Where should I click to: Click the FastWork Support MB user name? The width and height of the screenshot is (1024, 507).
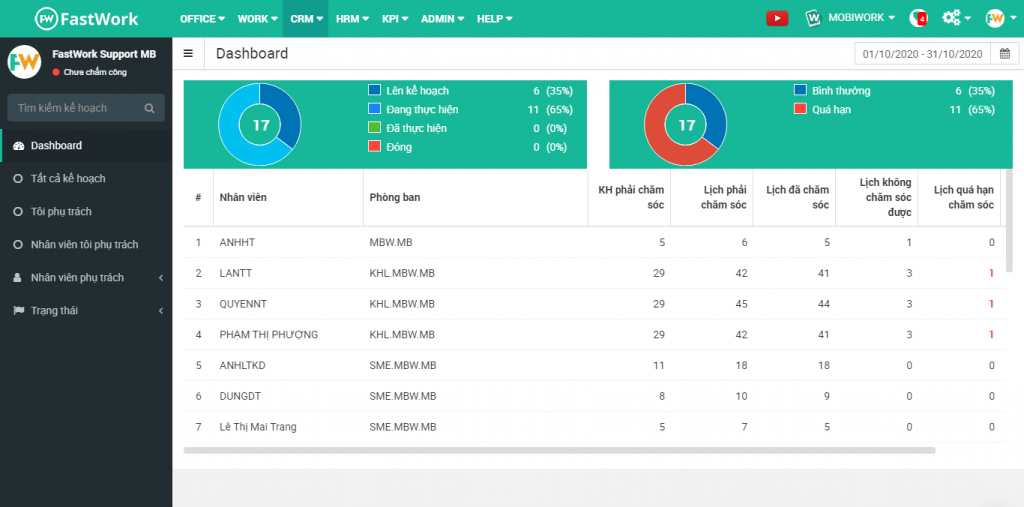(x=104, y=54)
